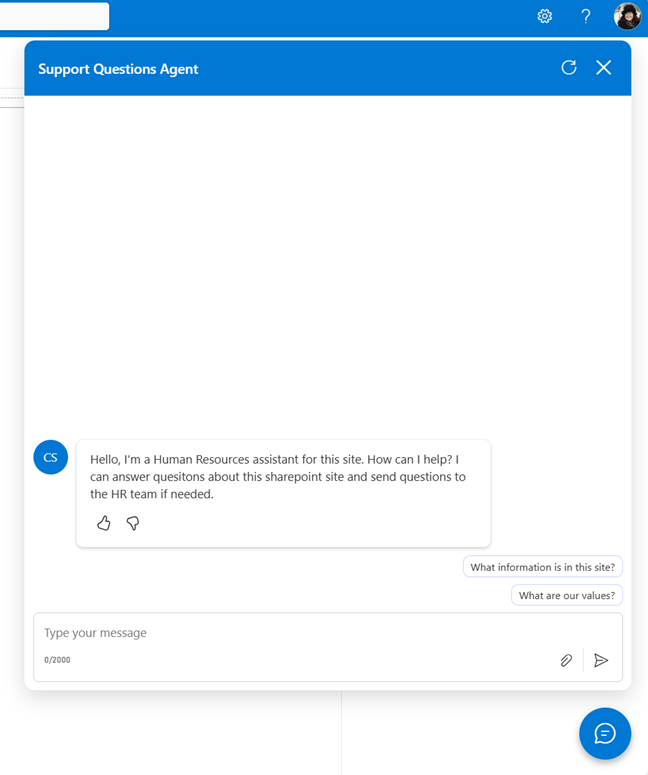Give the greeting message a thumbs down
Image resolution: width=648 pixels, height=775 pixels.
point(133,523)
